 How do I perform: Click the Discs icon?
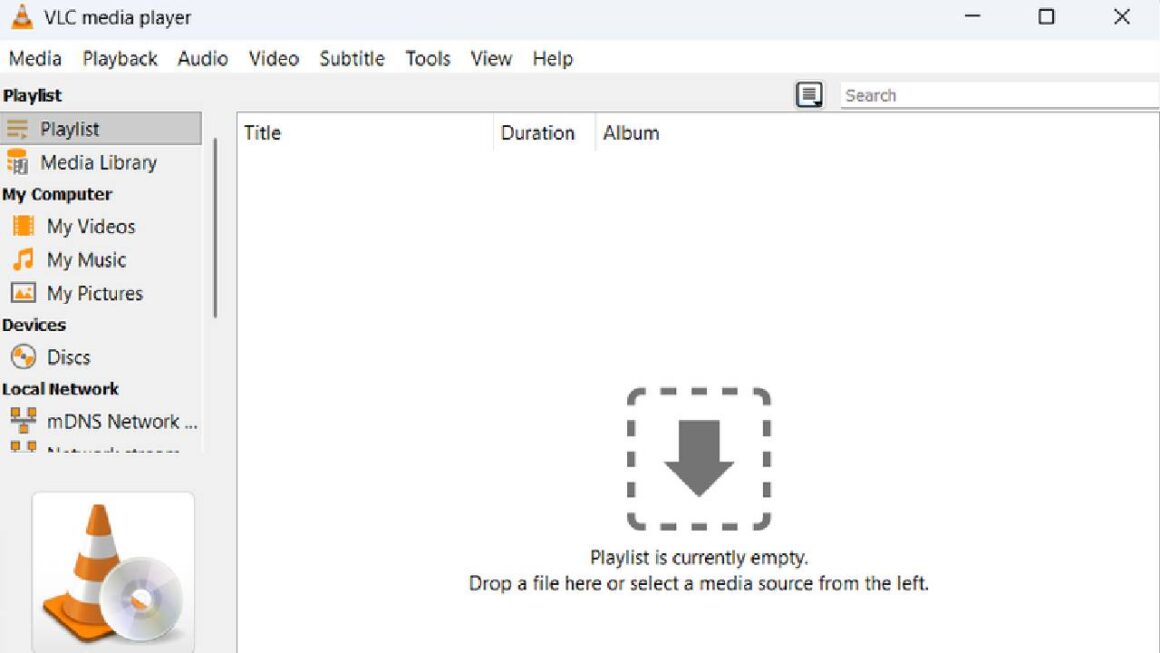coord(23,357)
